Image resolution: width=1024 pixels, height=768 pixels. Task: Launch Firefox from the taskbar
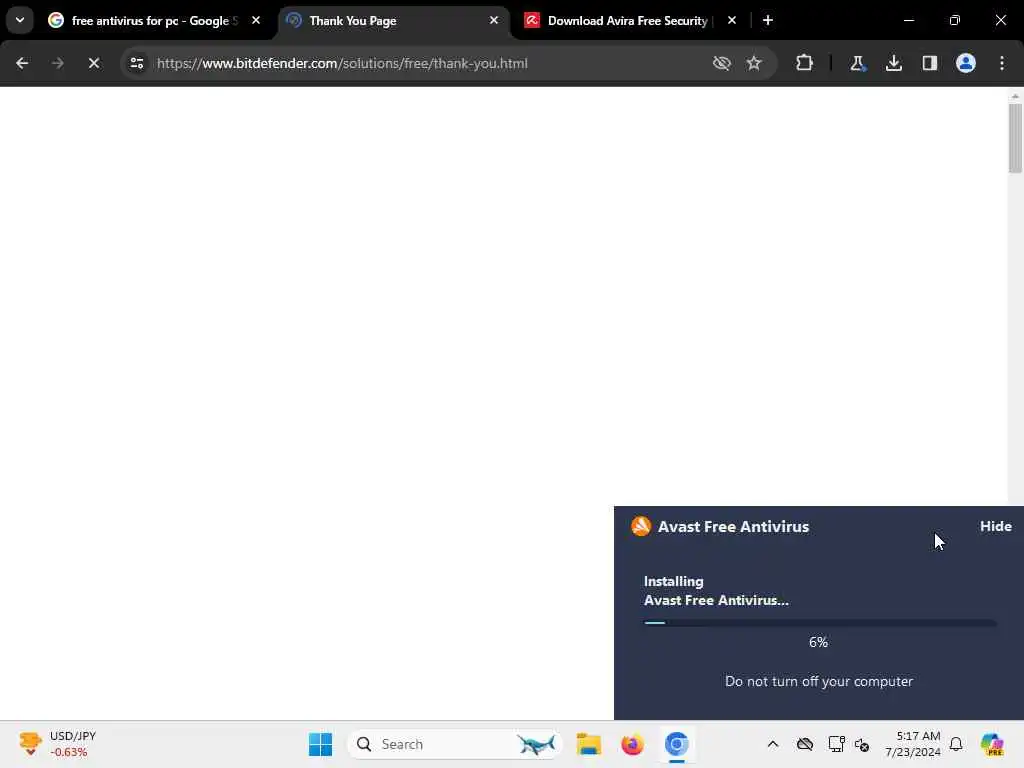coord(632,744)
